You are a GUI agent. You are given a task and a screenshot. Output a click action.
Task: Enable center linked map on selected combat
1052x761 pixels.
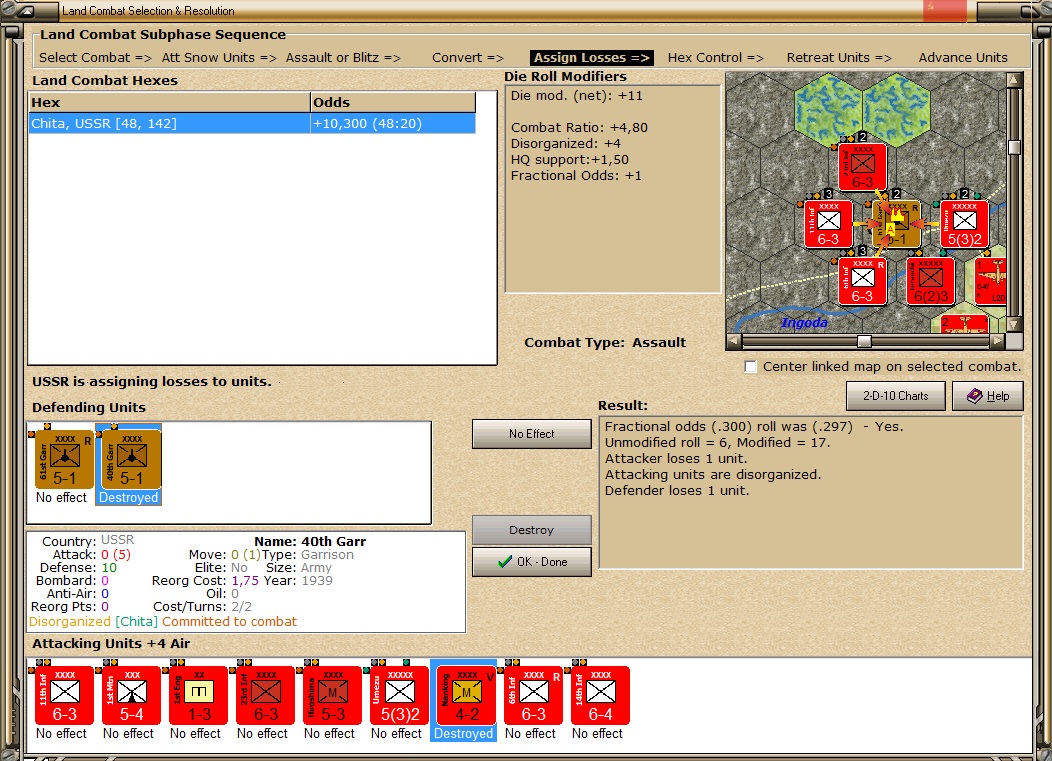coord(751,366)
